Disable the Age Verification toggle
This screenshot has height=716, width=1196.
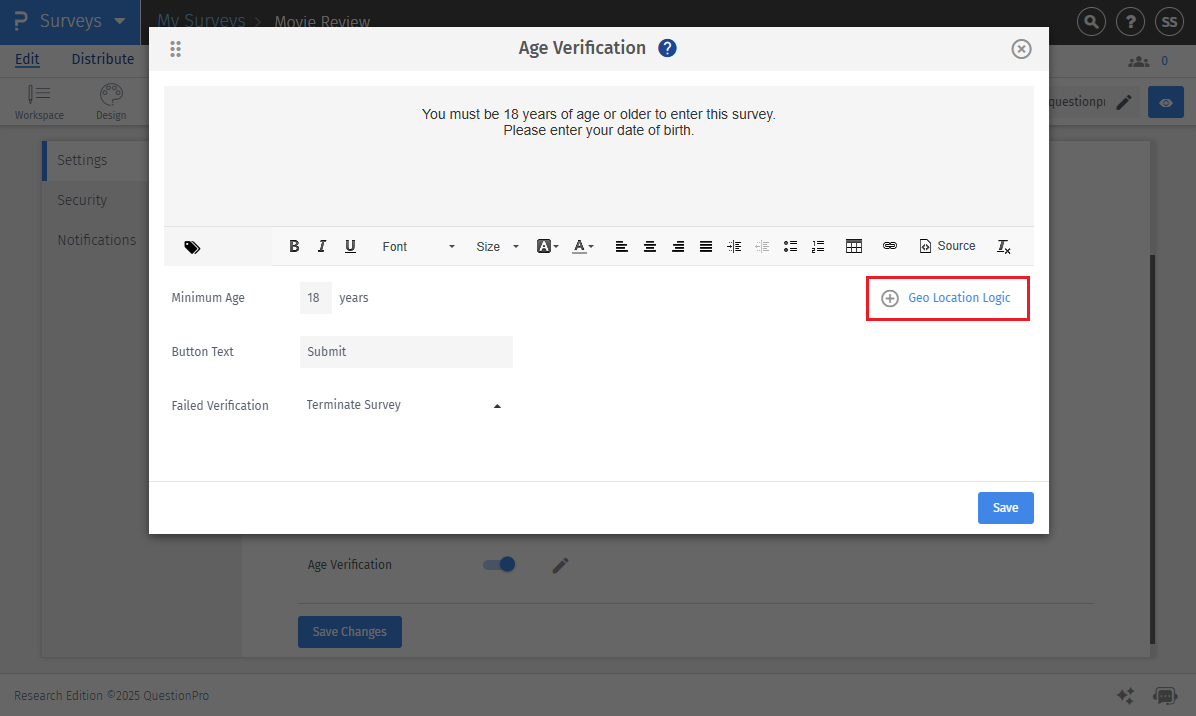coord(499,564)
